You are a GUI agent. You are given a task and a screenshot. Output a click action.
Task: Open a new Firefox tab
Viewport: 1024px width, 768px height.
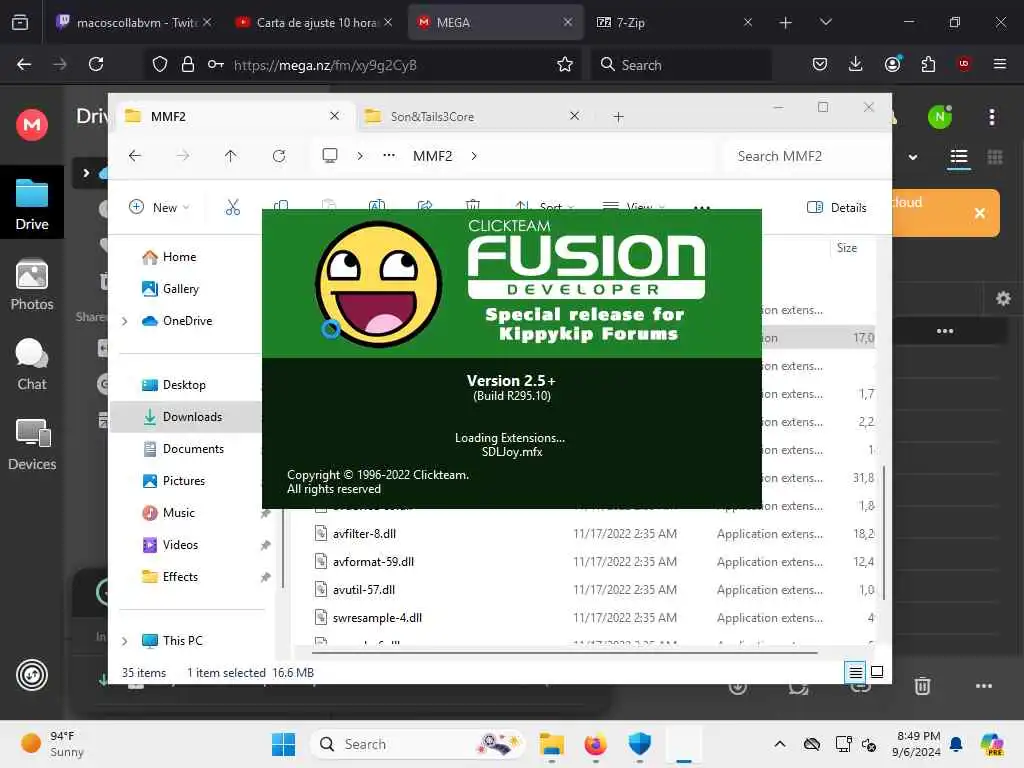[785, 22]
